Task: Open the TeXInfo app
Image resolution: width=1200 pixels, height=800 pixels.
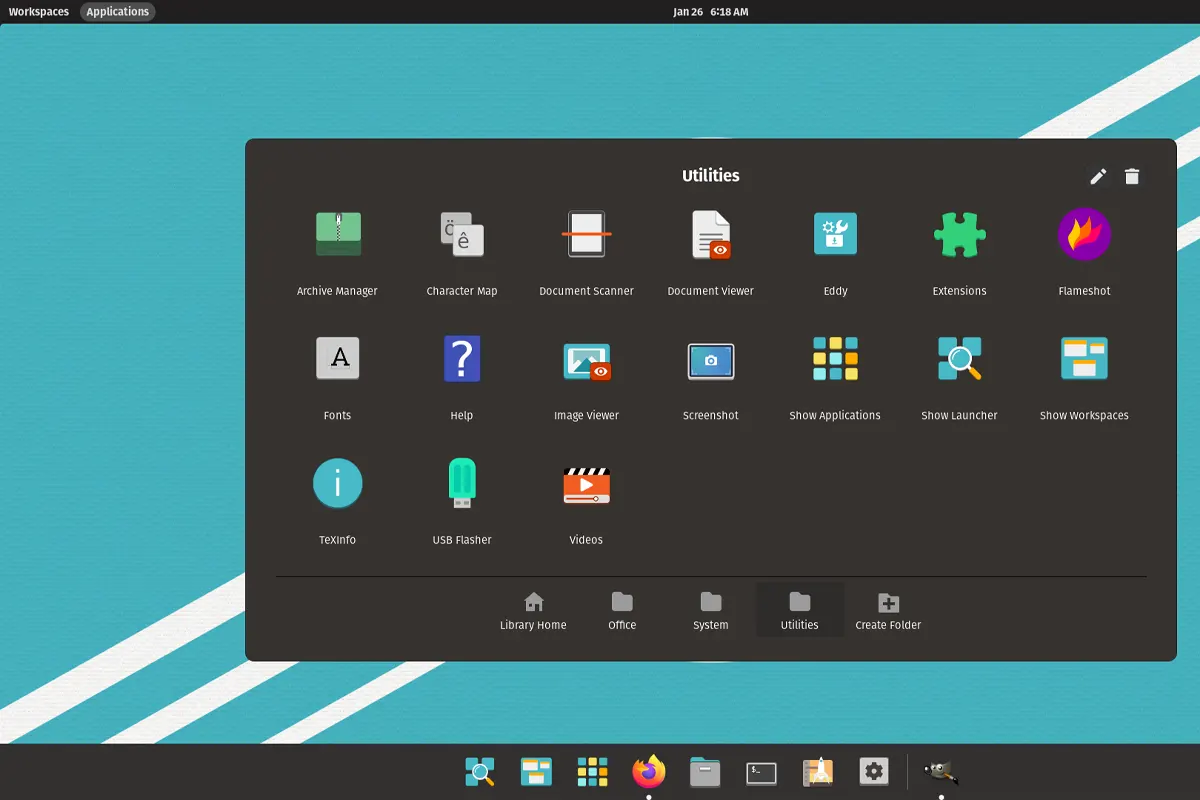Action: coord(338,484)
